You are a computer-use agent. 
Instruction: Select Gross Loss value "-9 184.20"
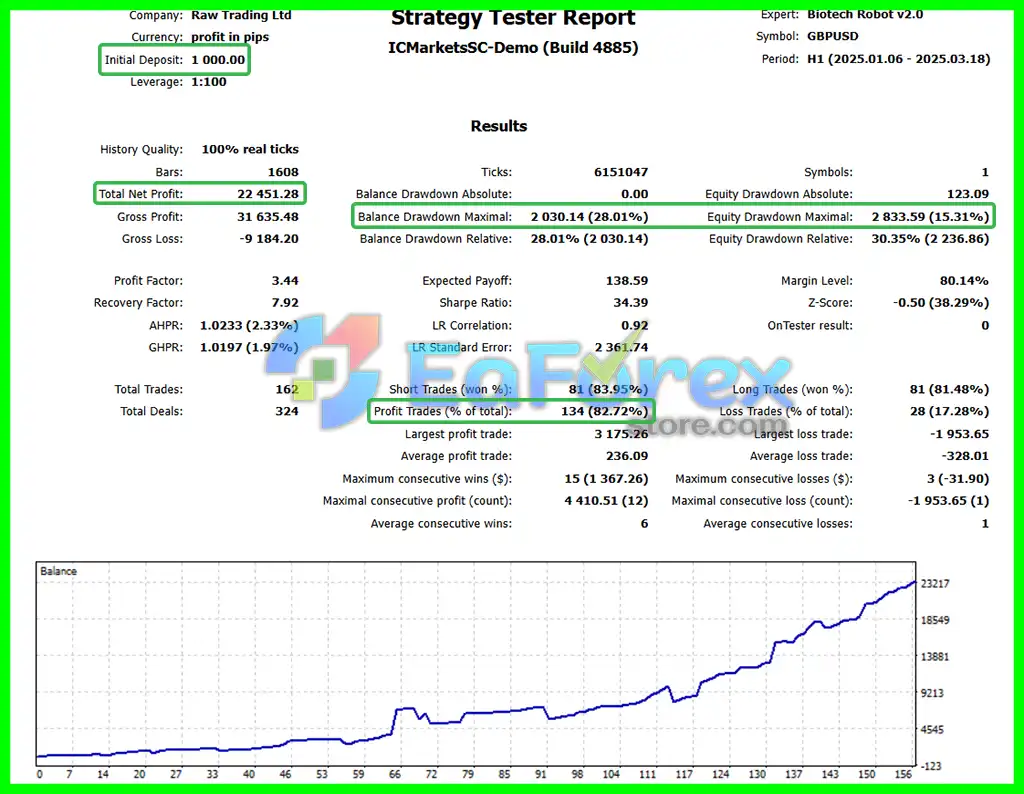[x=269, y=239]
